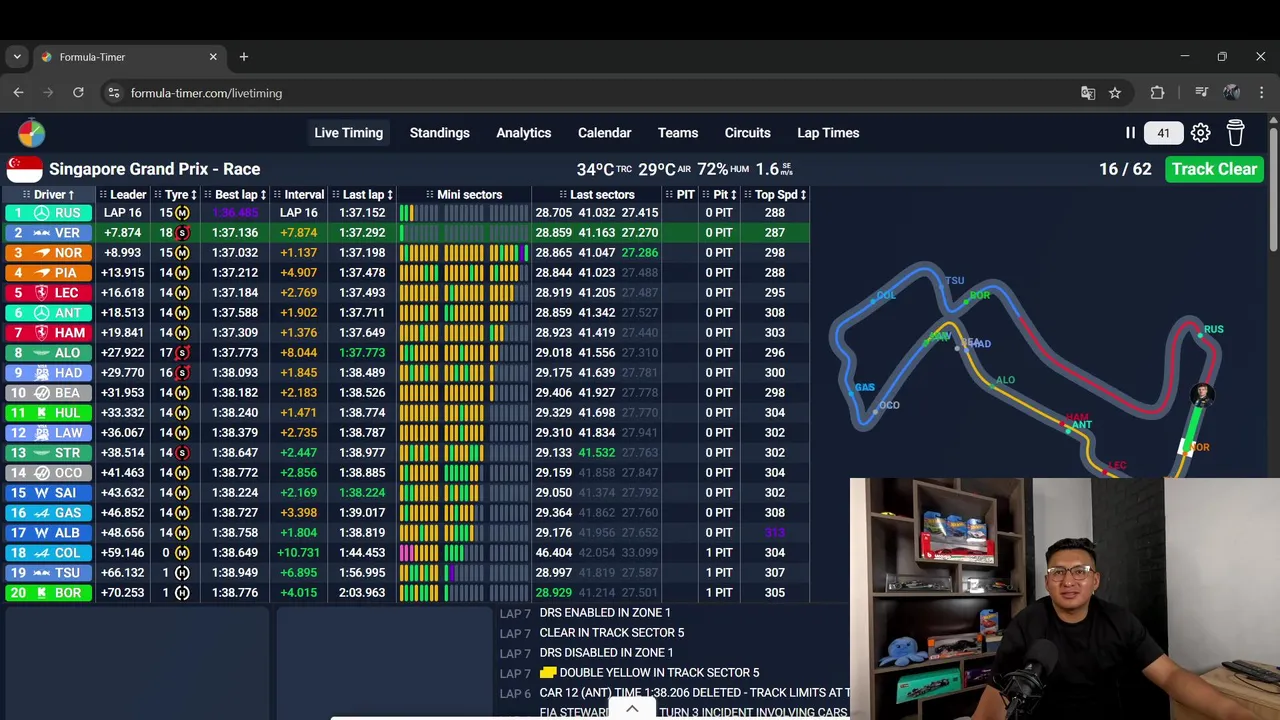Go to the Calendar page
The image size is (1280, 720).
[x=604, y=133]
